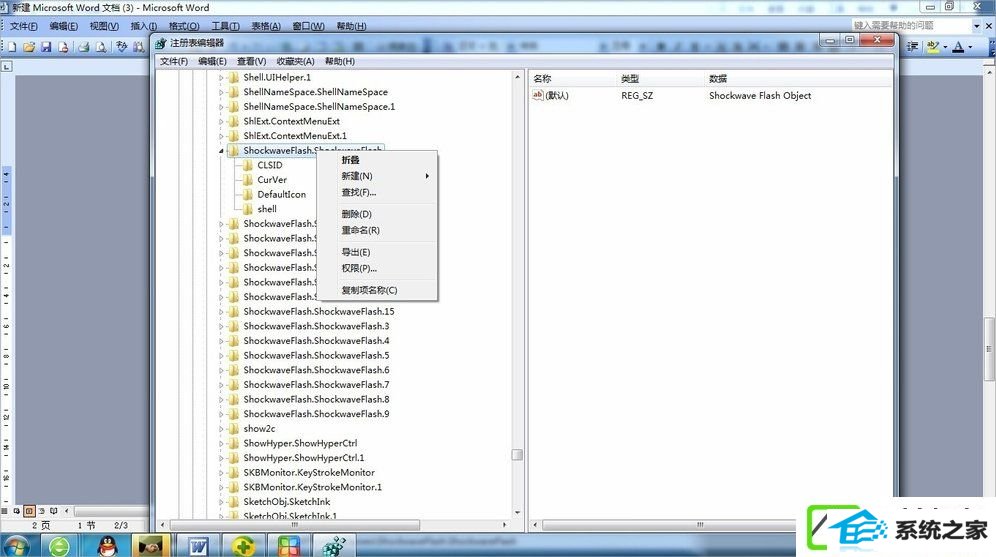Screen dimensions: 996x557
Task: Choose 导出(E) in the context menu
Action: (377, 252)
